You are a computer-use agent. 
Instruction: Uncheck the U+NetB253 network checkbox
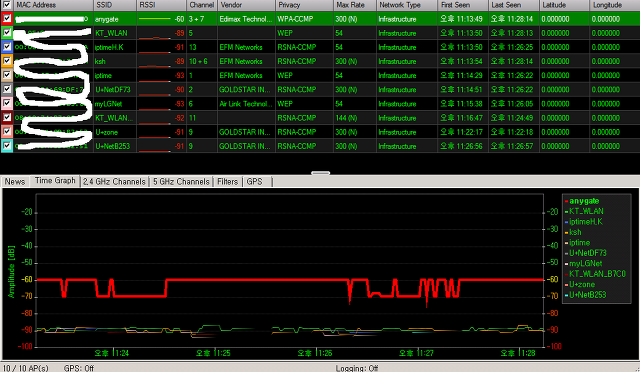pos(7,146)
